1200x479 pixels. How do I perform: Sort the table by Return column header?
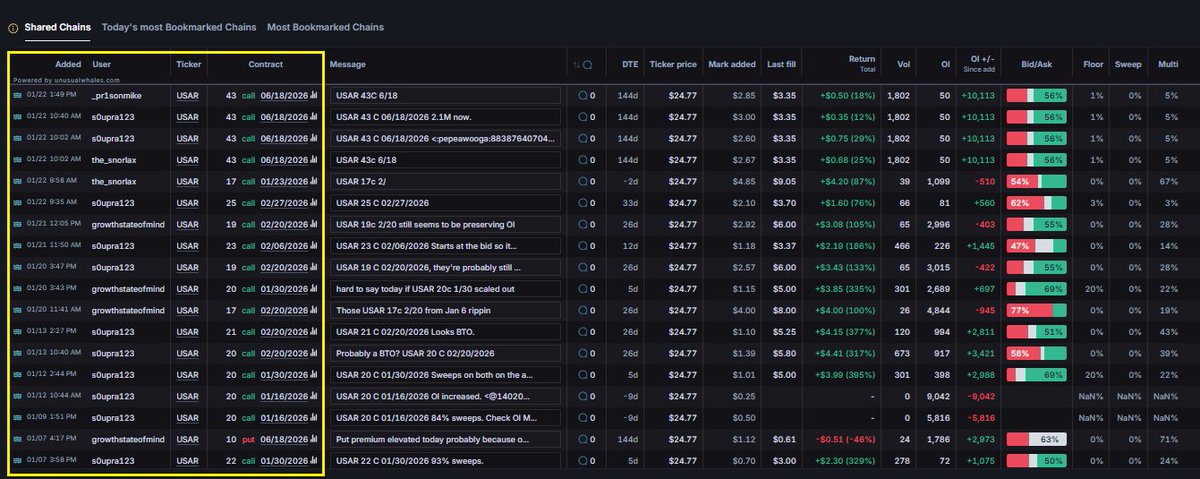[x=861, y=59]
